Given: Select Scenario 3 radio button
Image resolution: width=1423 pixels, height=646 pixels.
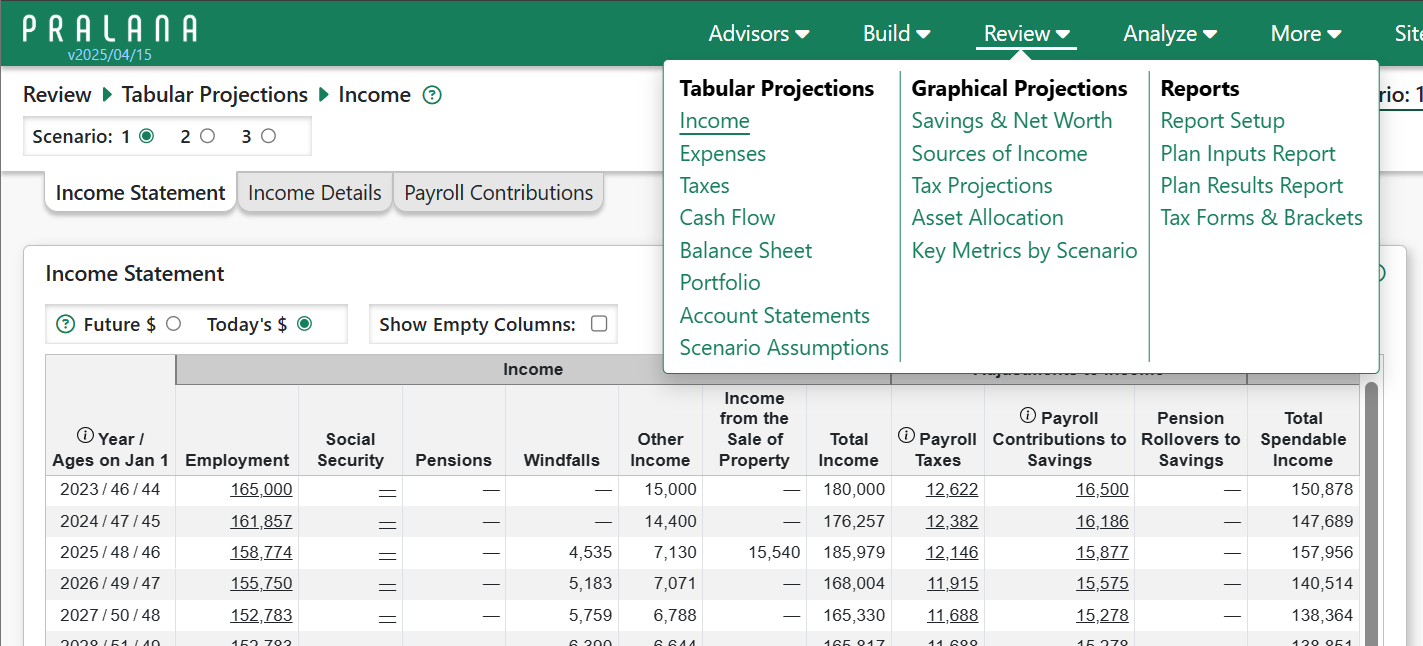Looking at the screenshot, I should click(x=268, y=136).
